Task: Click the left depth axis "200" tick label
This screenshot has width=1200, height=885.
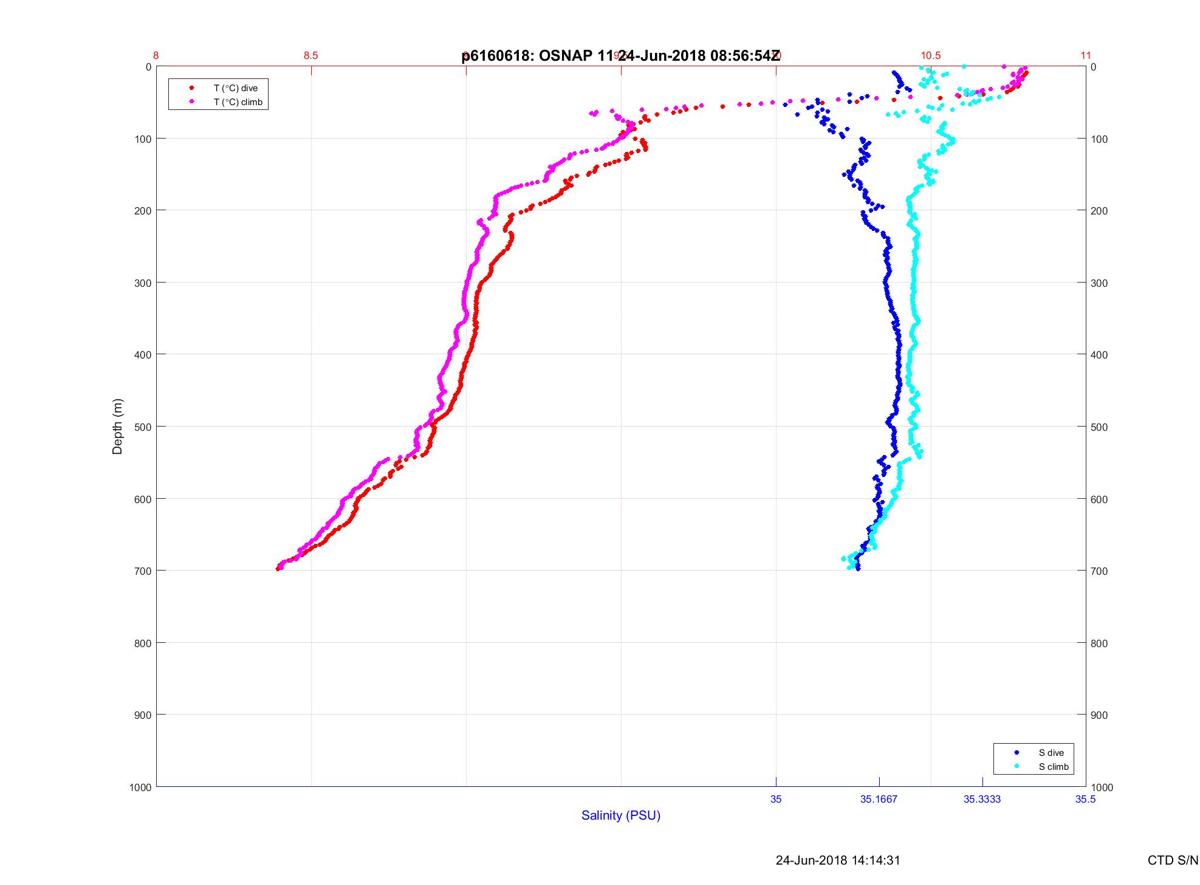Action: click(x=142, y=211)
